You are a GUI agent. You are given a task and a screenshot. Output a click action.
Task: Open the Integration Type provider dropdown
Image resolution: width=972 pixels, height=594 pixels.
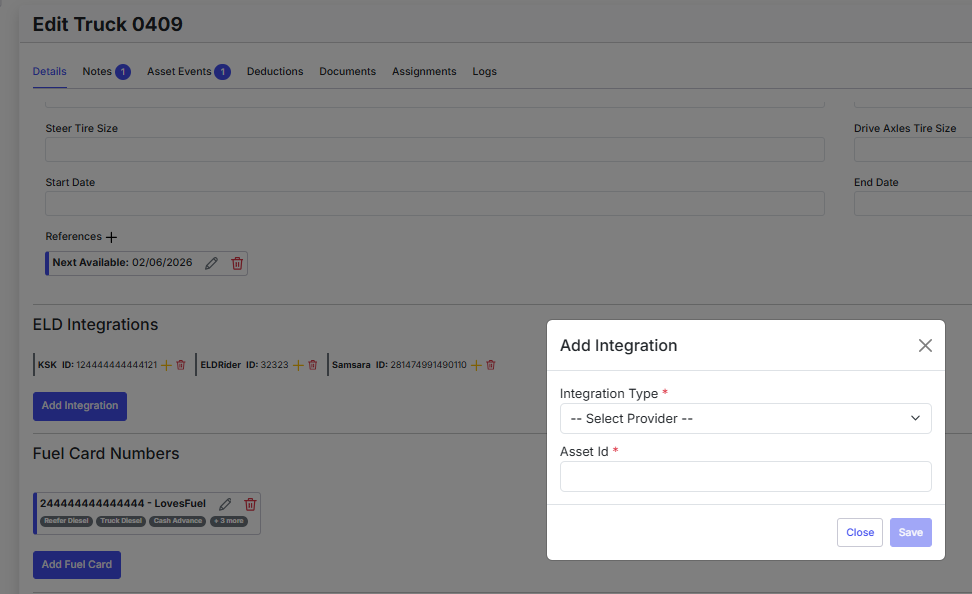click(x=746, y=419)
